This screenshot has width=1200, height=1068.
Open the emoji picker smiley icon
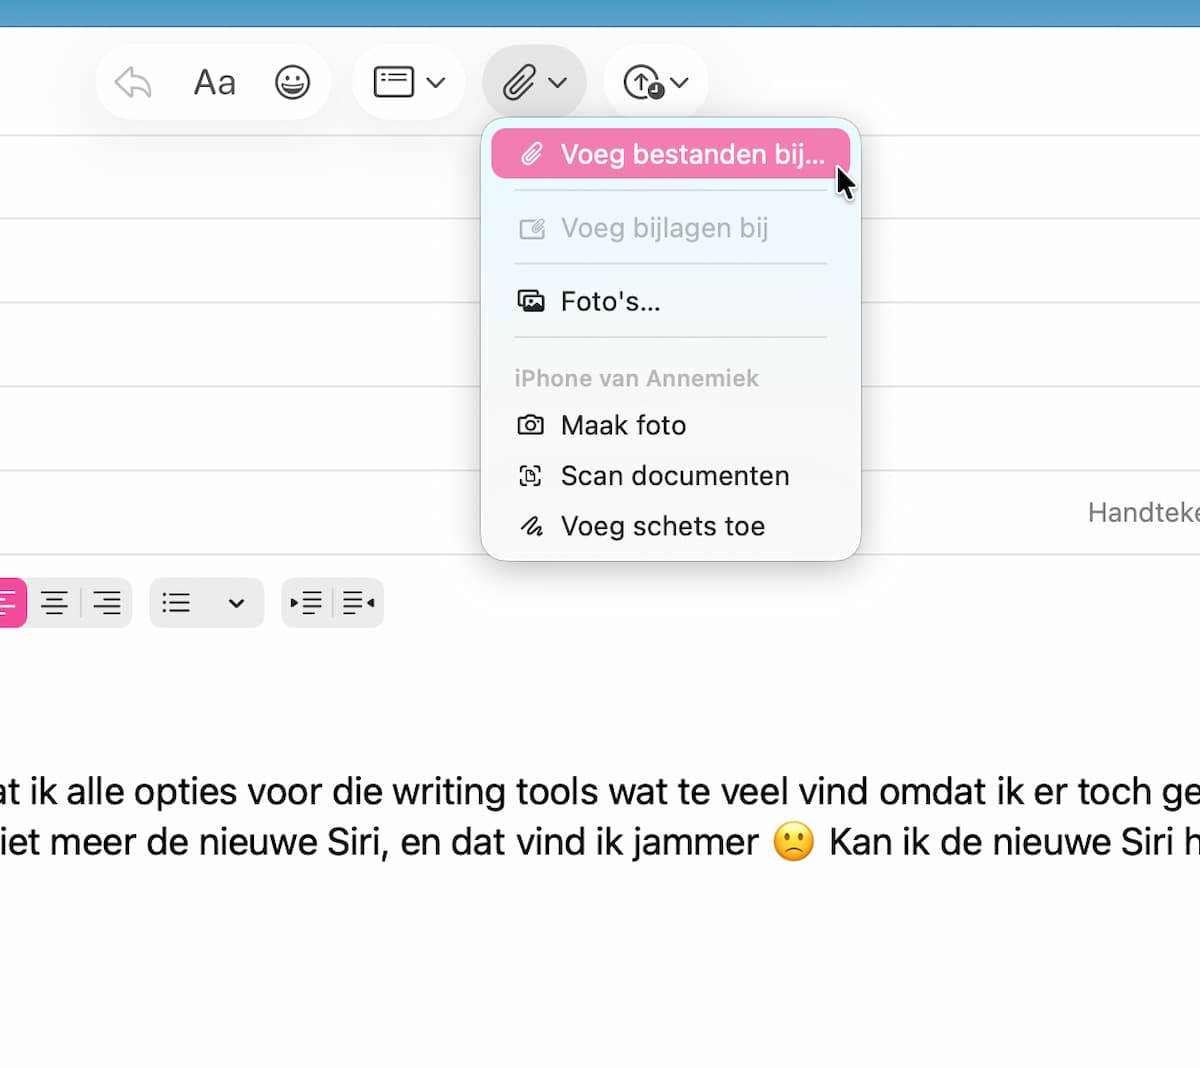coord(292,82)
